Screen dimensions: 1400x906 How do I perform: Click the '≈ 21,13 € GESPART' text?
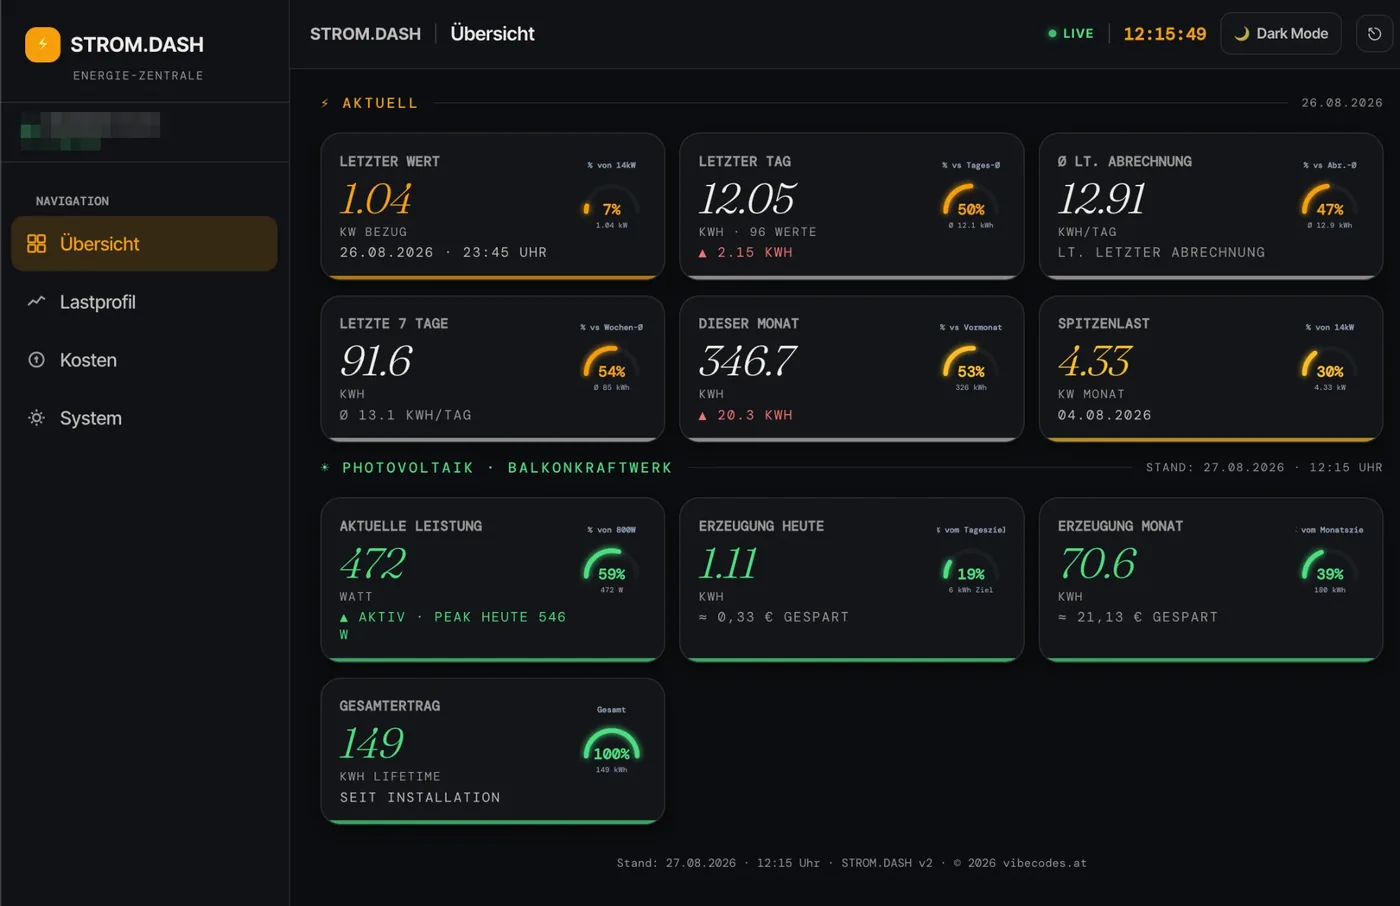(x=1138, y=618)
